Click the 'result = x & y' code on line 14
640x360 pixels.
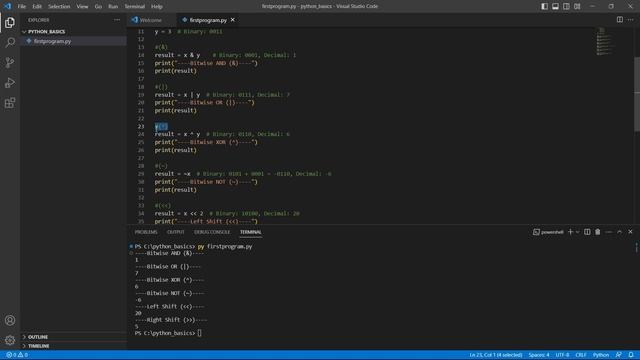click(177, 55)
